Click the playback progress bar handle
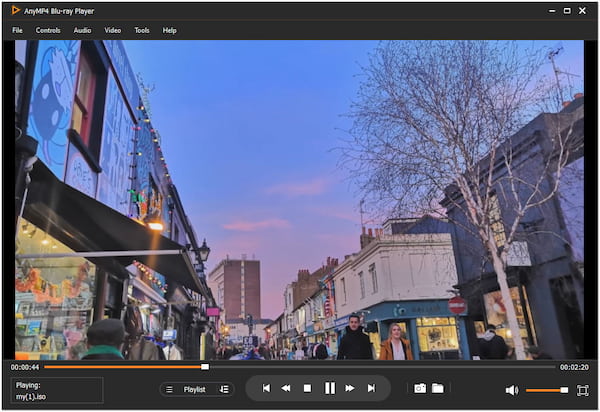 click(x=205, y=367)
